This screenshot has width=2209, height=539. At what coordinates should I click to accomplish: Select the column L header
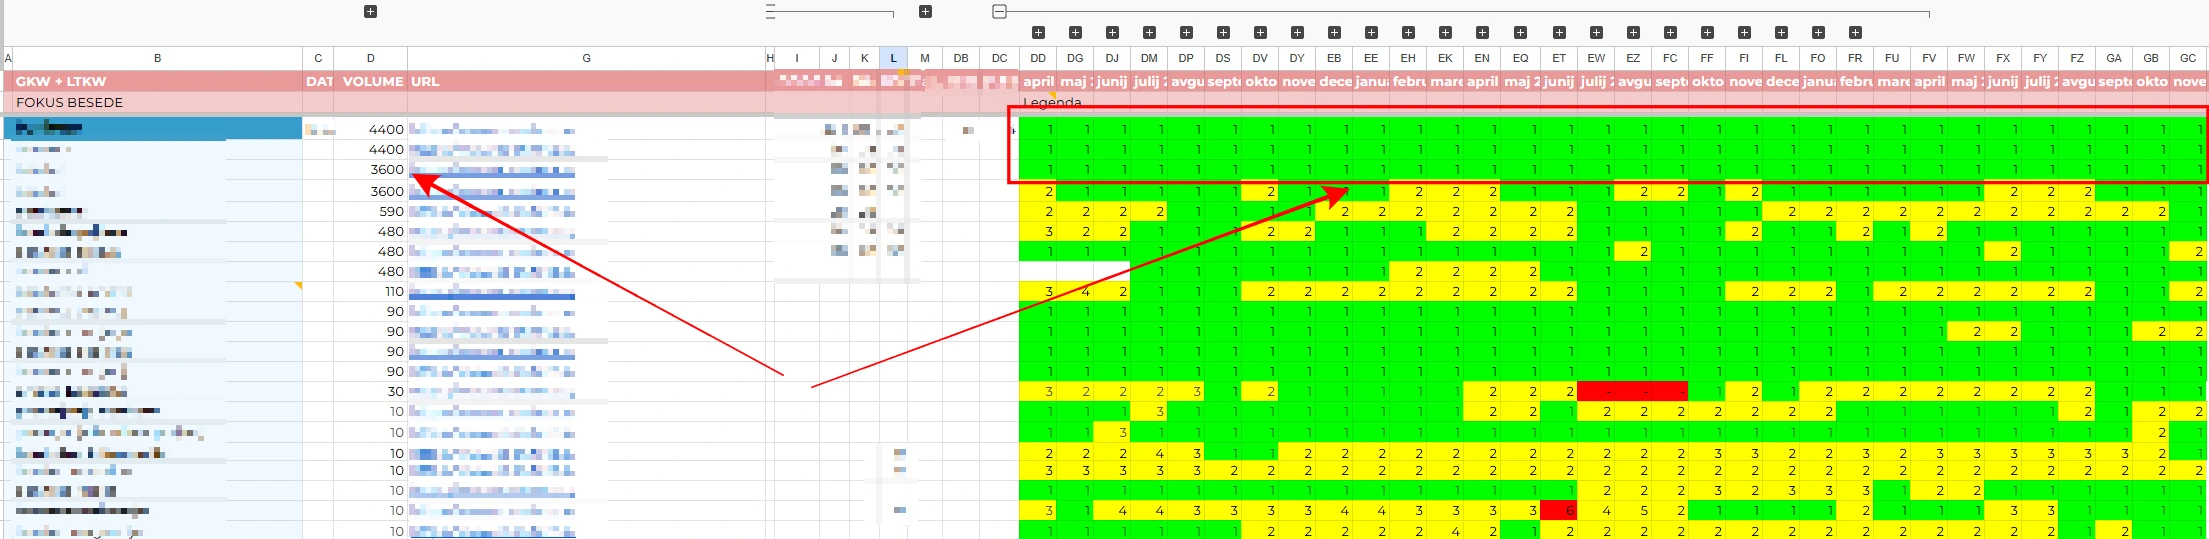(893, 58)
